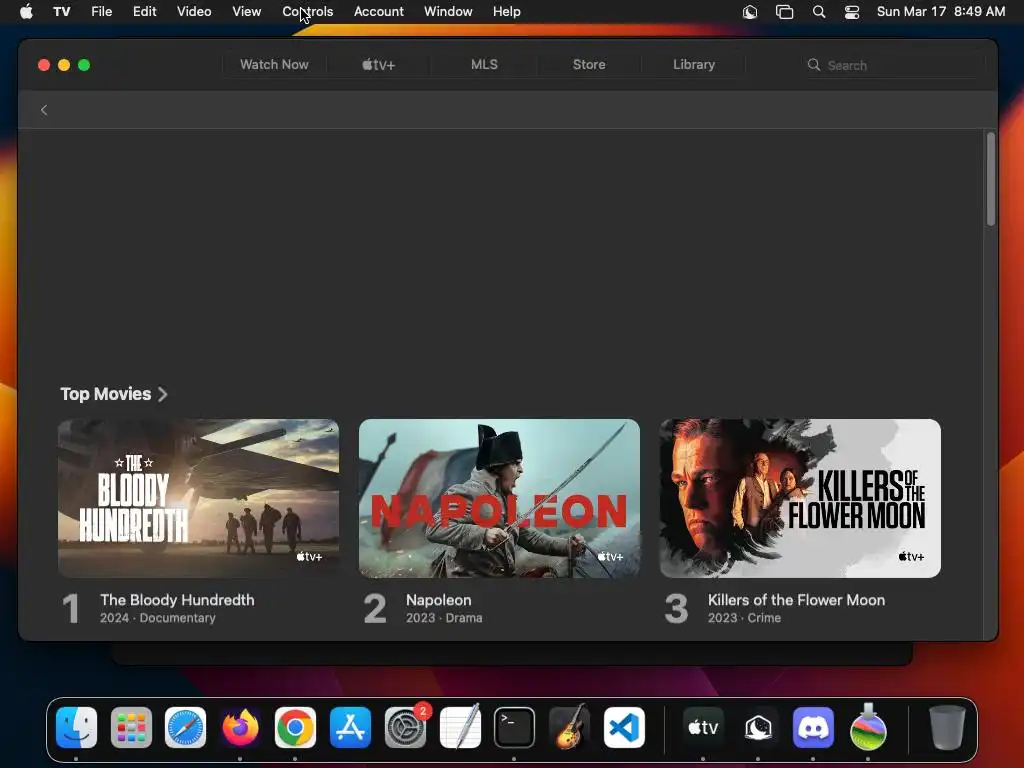Launch Safari from the Dock

coord(185,727)
